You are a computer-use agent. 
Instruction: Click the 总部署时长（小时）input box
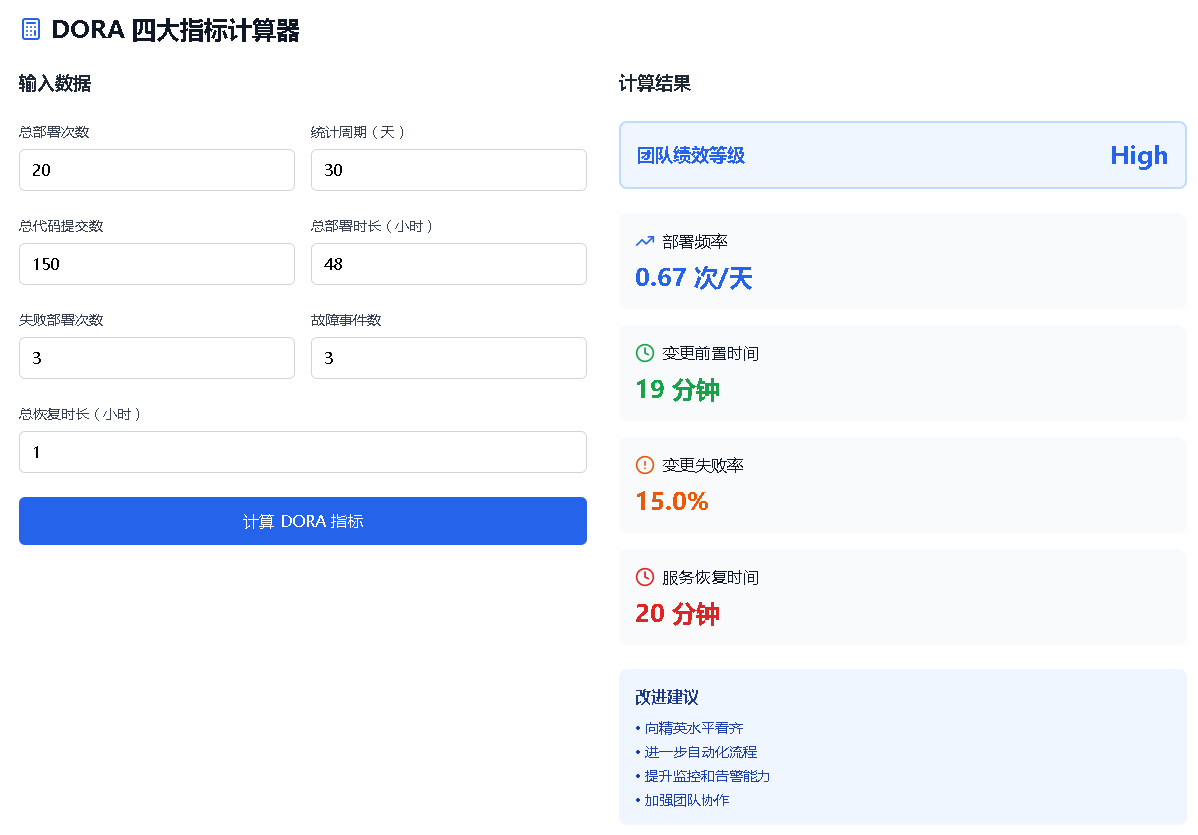tap(448, 264)
